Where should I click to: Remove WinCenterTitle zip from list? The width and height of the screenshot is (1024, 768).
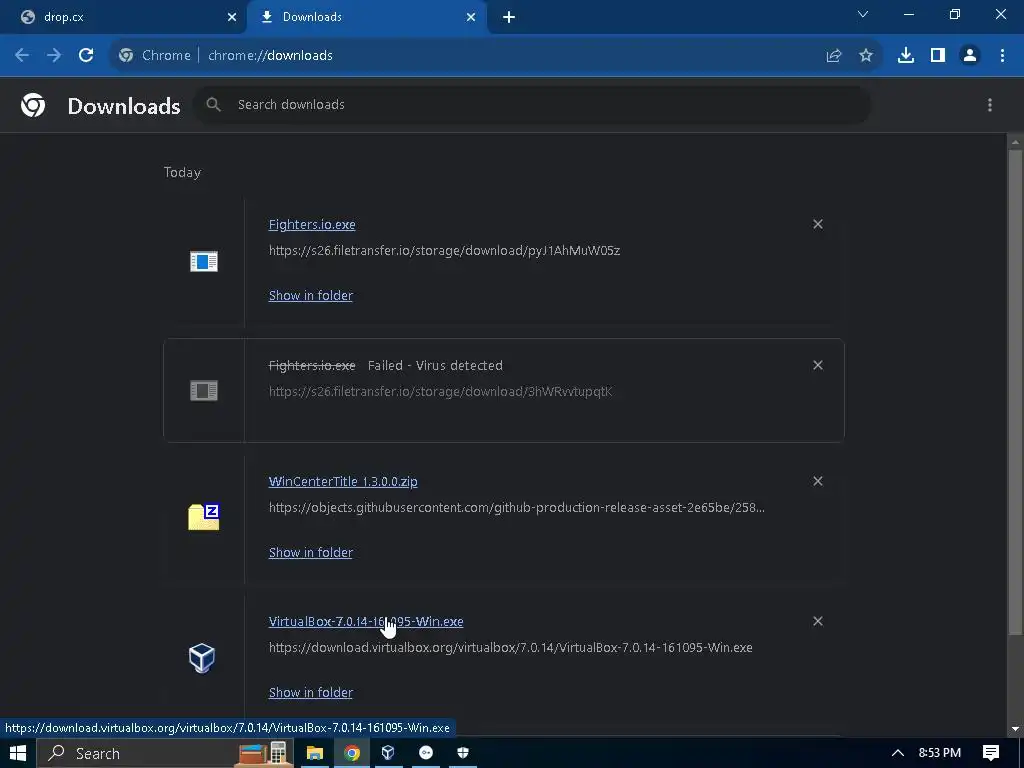[x=818, y=481]
